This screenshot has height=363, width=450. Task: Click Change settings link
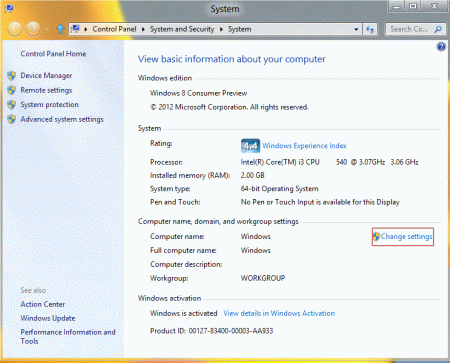pos(406,236)
